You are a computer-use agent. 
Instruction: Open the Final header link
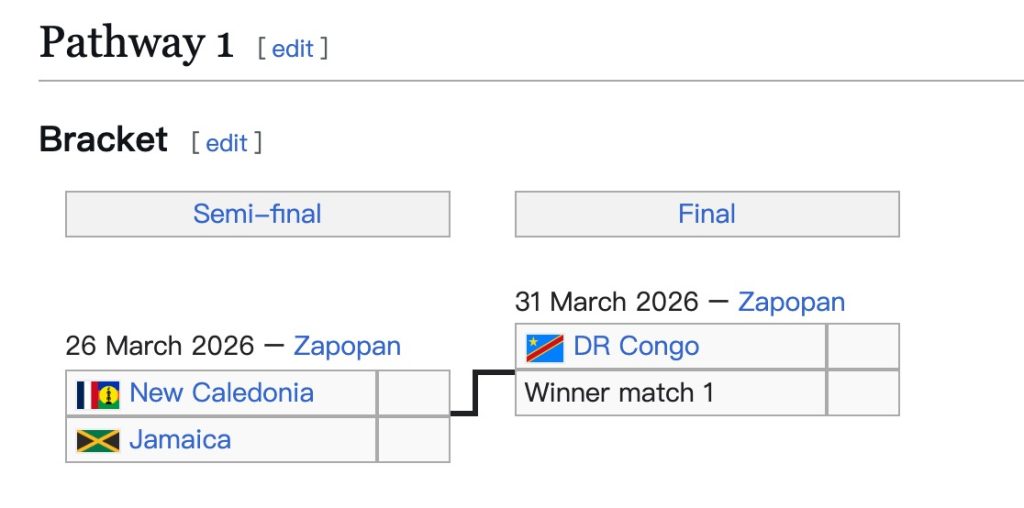[x=707, y=214]
